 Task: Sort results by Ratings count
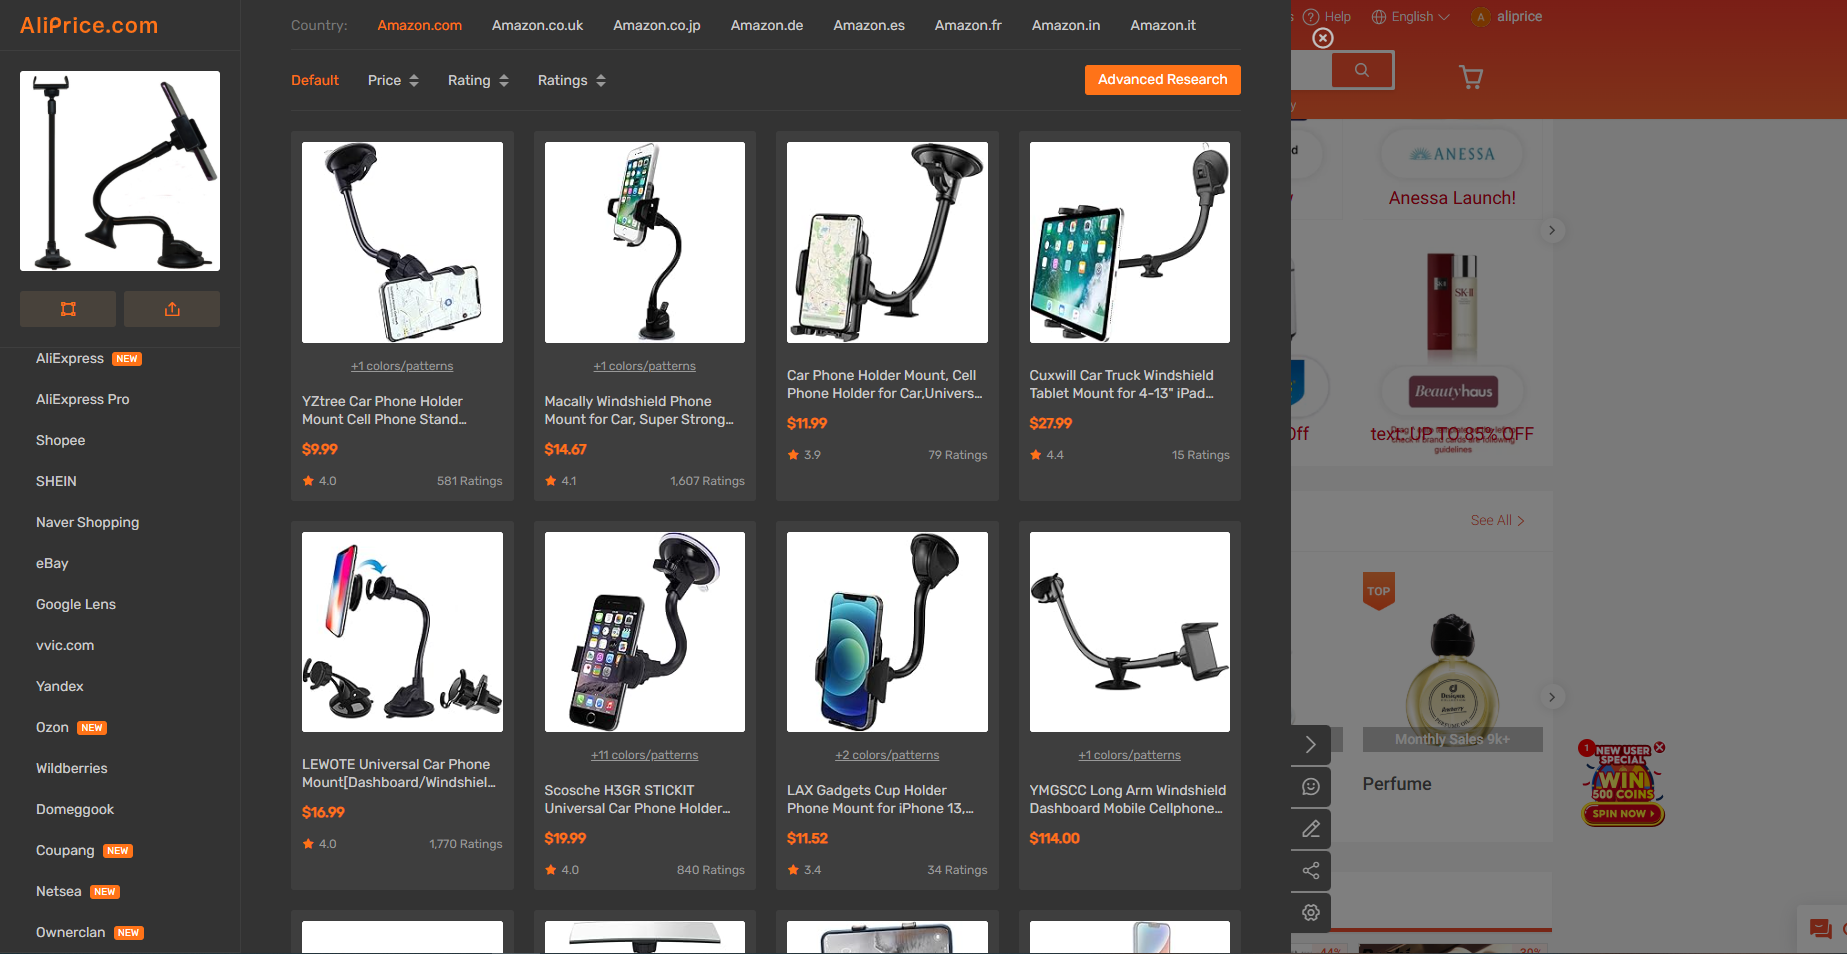pos(571,80)
